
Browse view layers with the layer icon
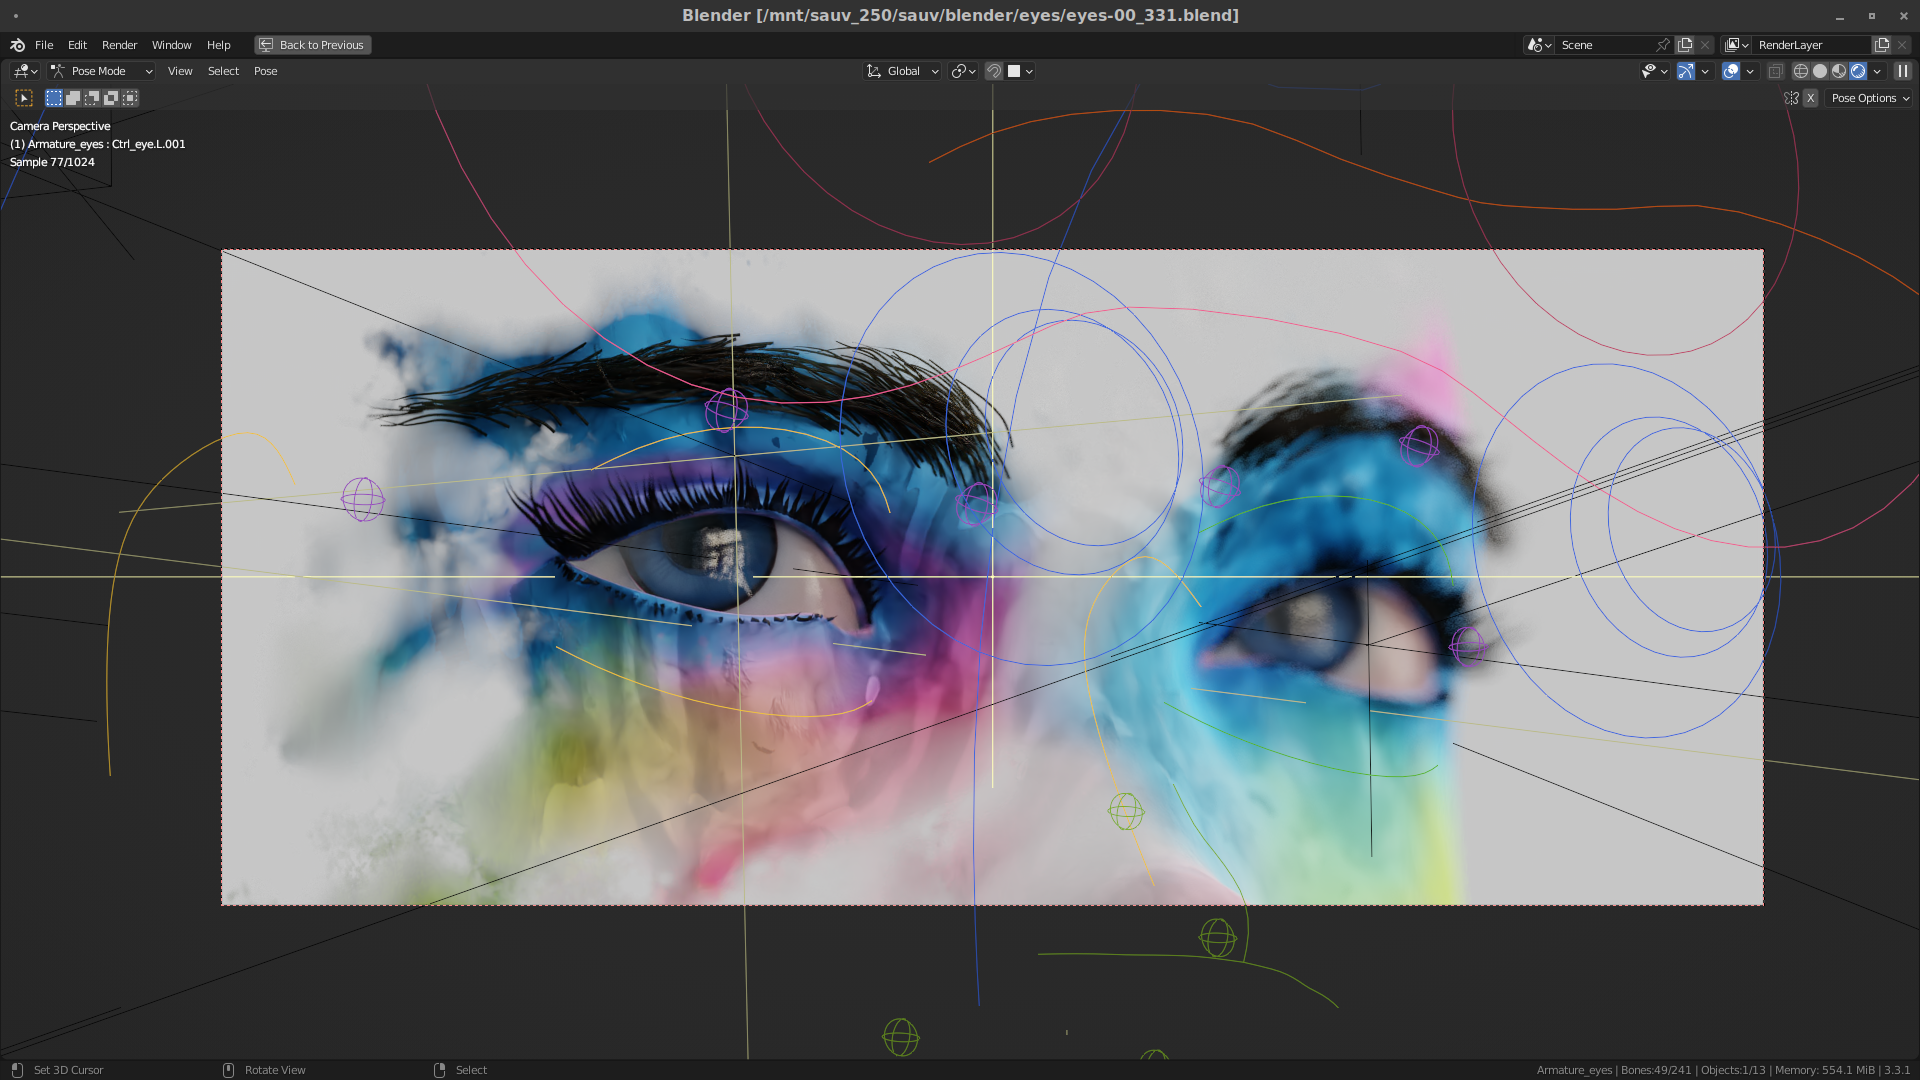(x=1736, y=45)
